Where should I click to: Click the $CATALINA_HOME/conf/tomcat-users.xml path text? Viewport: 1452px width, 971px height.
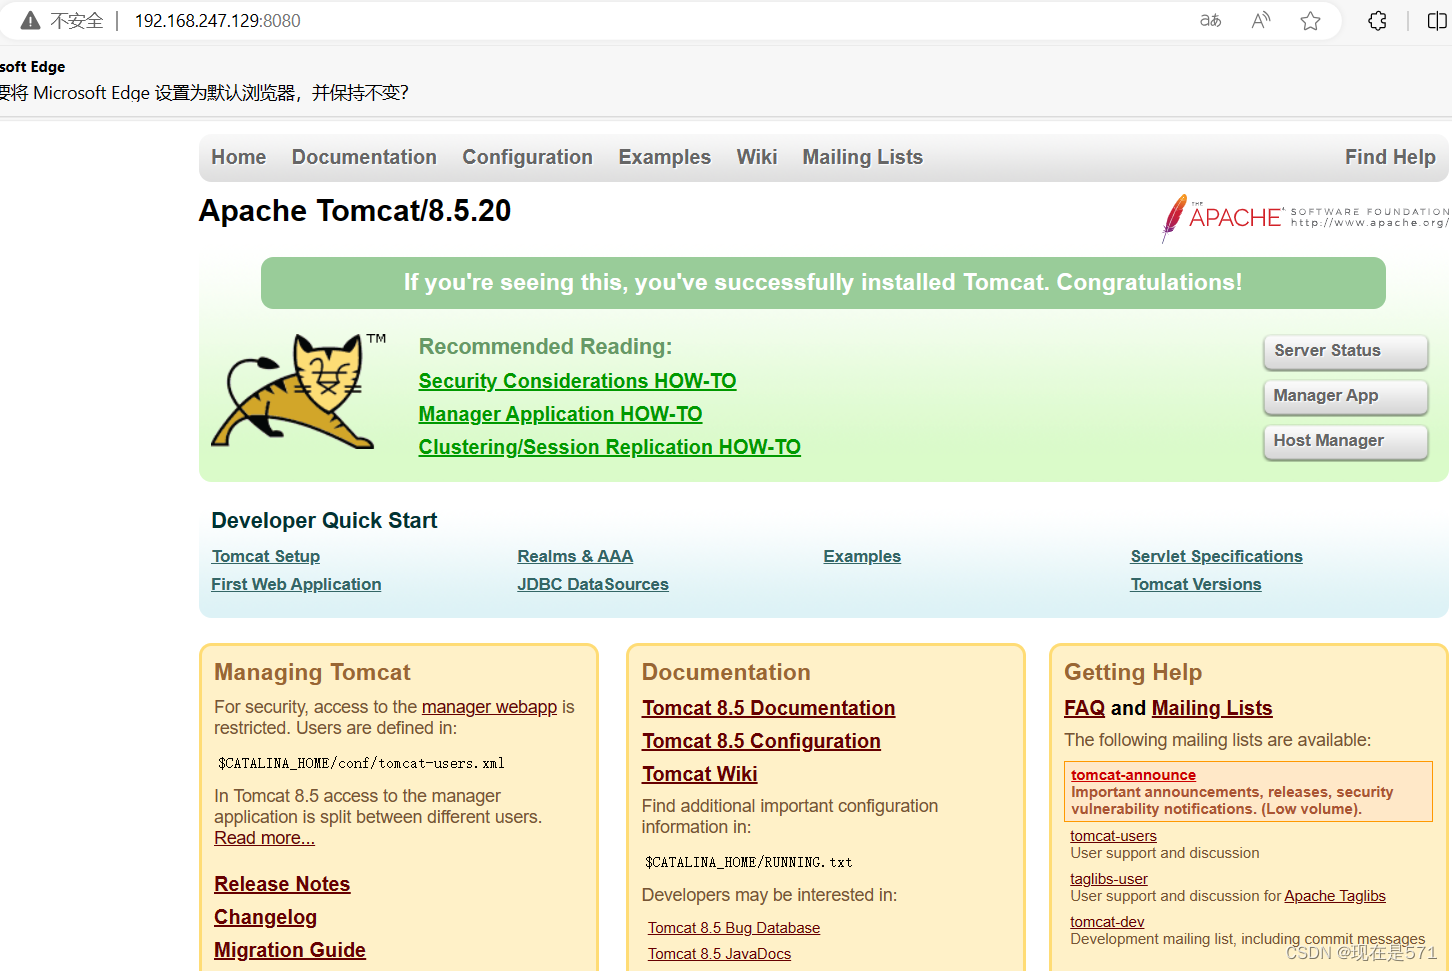tap(360, 763)
